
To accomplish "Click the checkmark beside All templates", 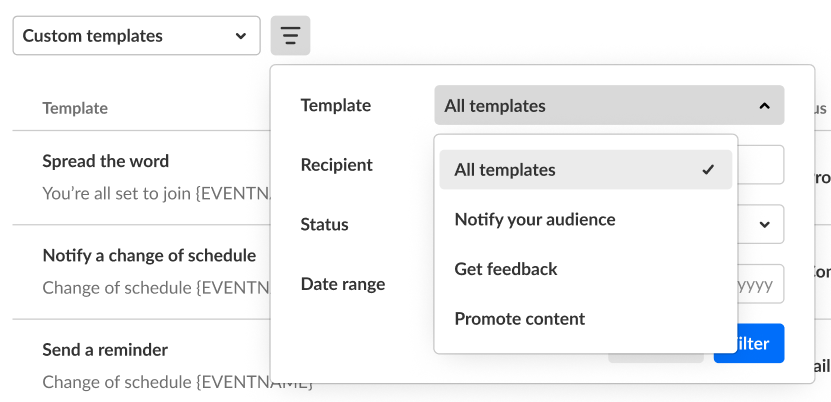I will click(708, 169).
